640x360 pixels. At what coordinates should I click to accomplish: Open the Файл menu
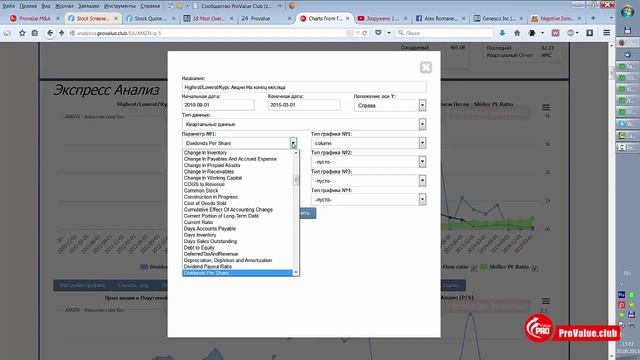click(x=9, y=6)
